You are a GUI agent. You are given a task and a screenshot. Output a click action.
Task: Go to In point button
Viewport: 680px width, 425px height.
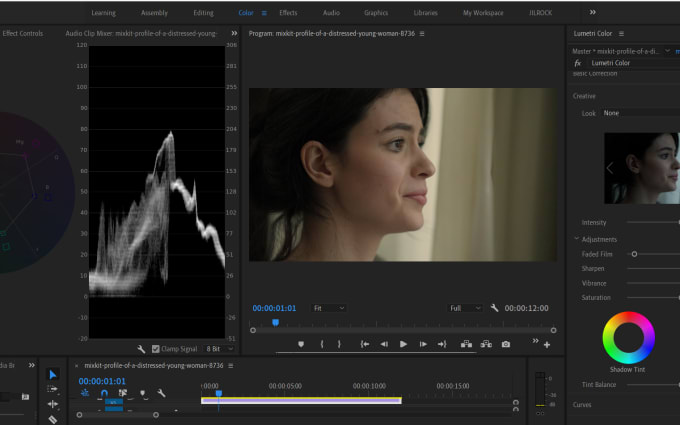[x=365, y=344]
